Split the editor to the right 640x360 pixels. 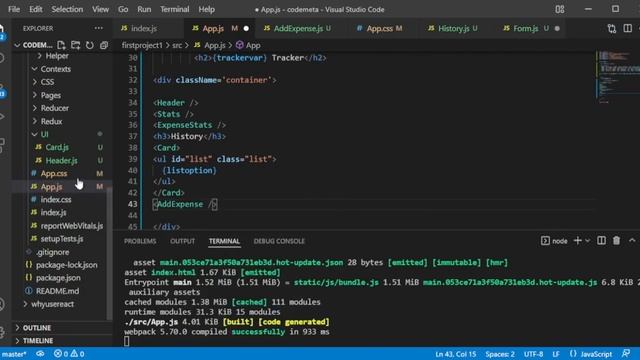tap(627, 28)
